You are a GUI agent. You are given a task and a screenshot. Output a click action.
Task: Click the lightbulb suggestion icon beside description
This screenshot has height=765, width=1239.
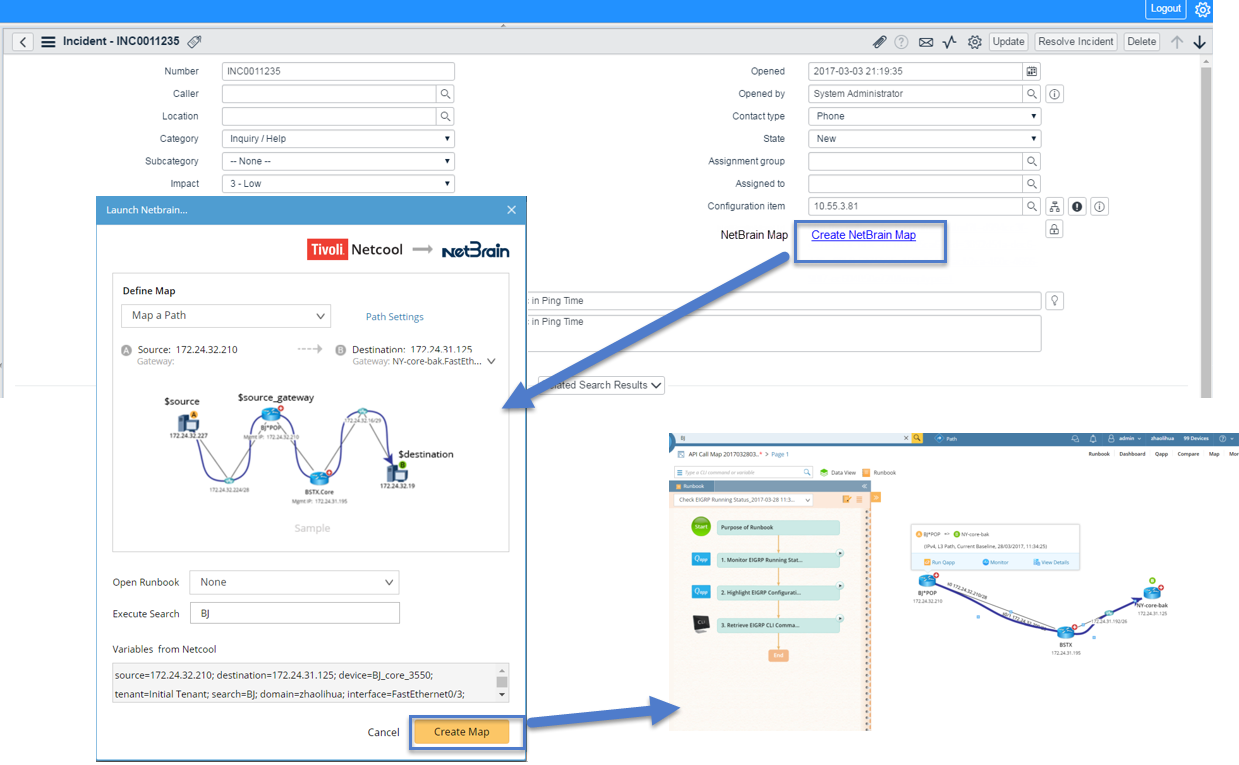pyautogui.click(x=1054, y=301)
